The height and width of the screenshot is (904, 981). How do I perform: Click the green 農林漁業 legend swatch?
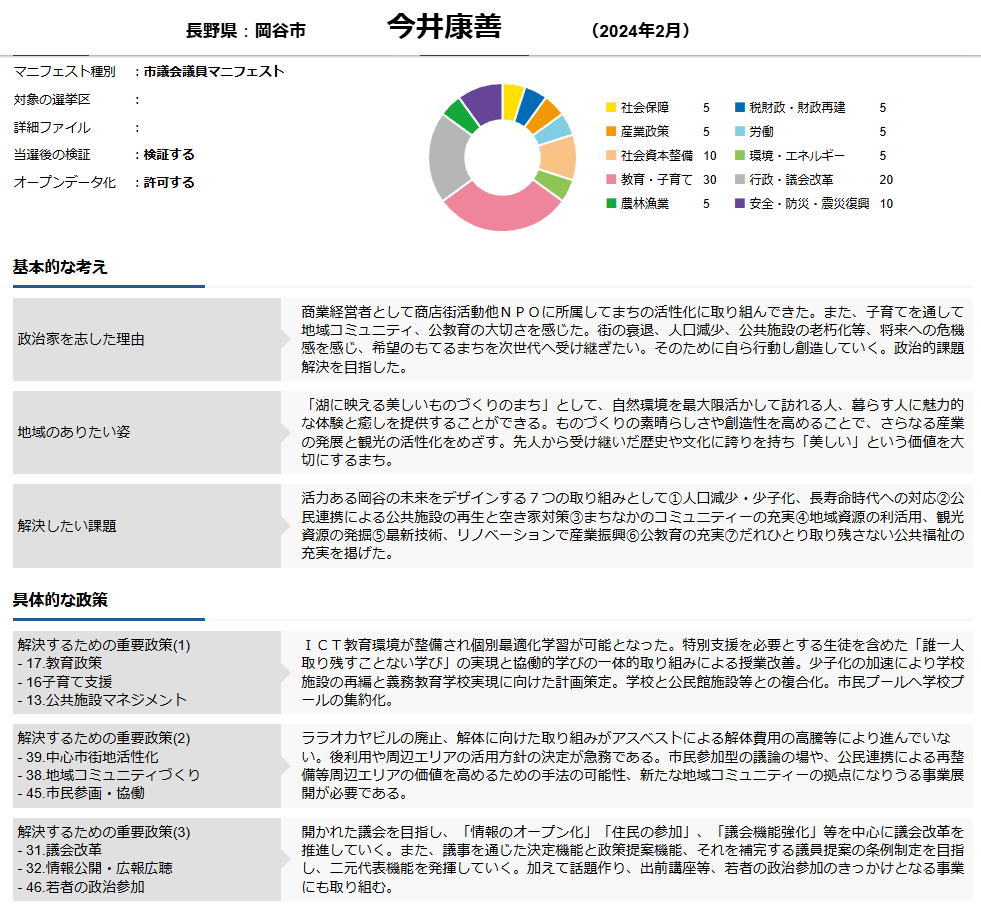tap(611, 204)
